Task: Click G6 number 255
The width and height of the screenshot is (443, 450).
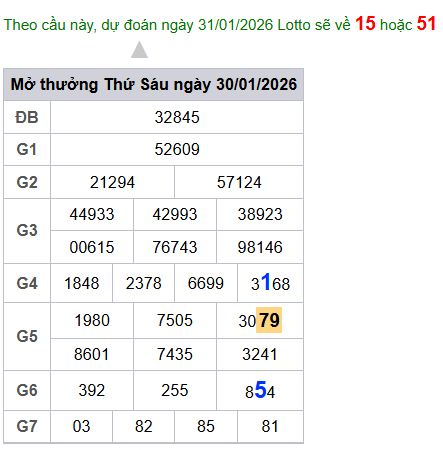Action: [175, 390]
